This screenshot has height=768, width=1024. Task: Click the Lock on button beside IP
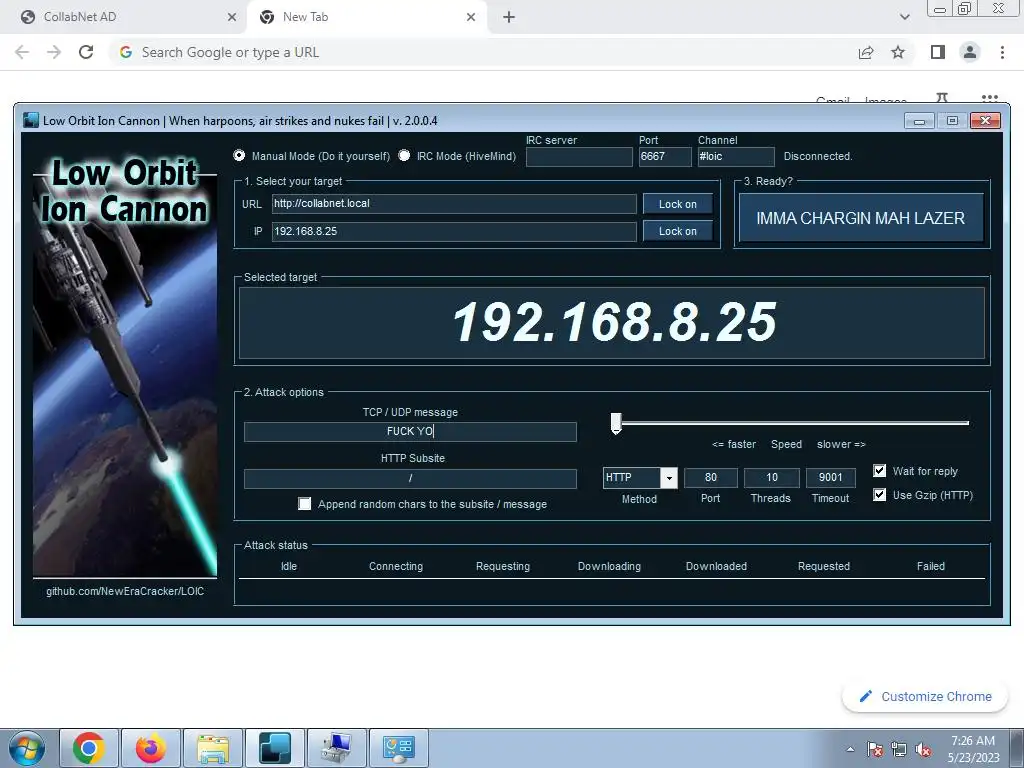coord(677,231)
